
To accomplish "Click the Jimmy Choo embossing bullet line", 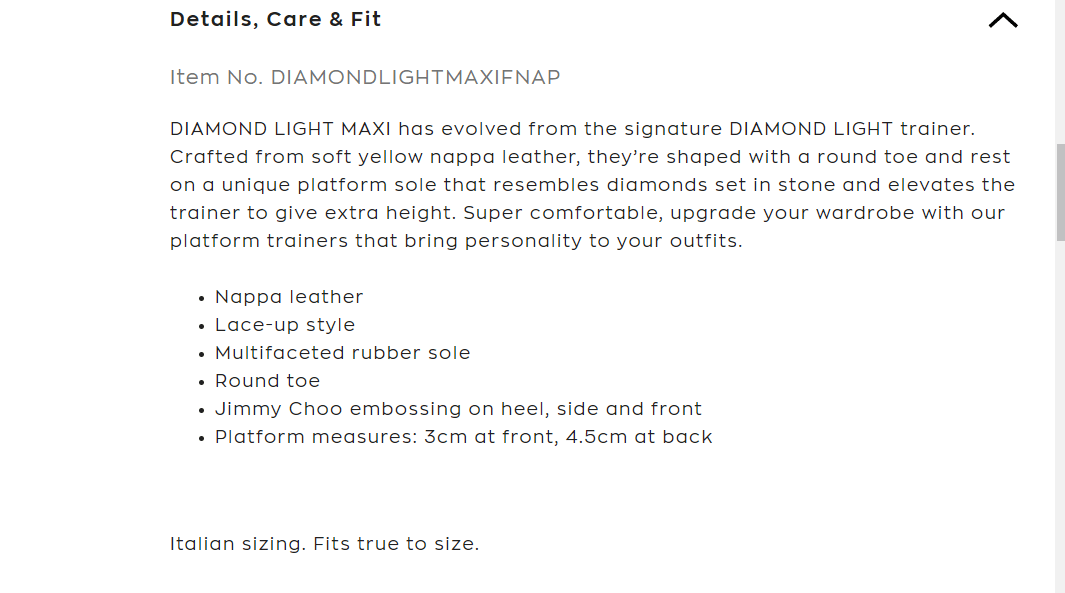I will click(x=458, y=409).
